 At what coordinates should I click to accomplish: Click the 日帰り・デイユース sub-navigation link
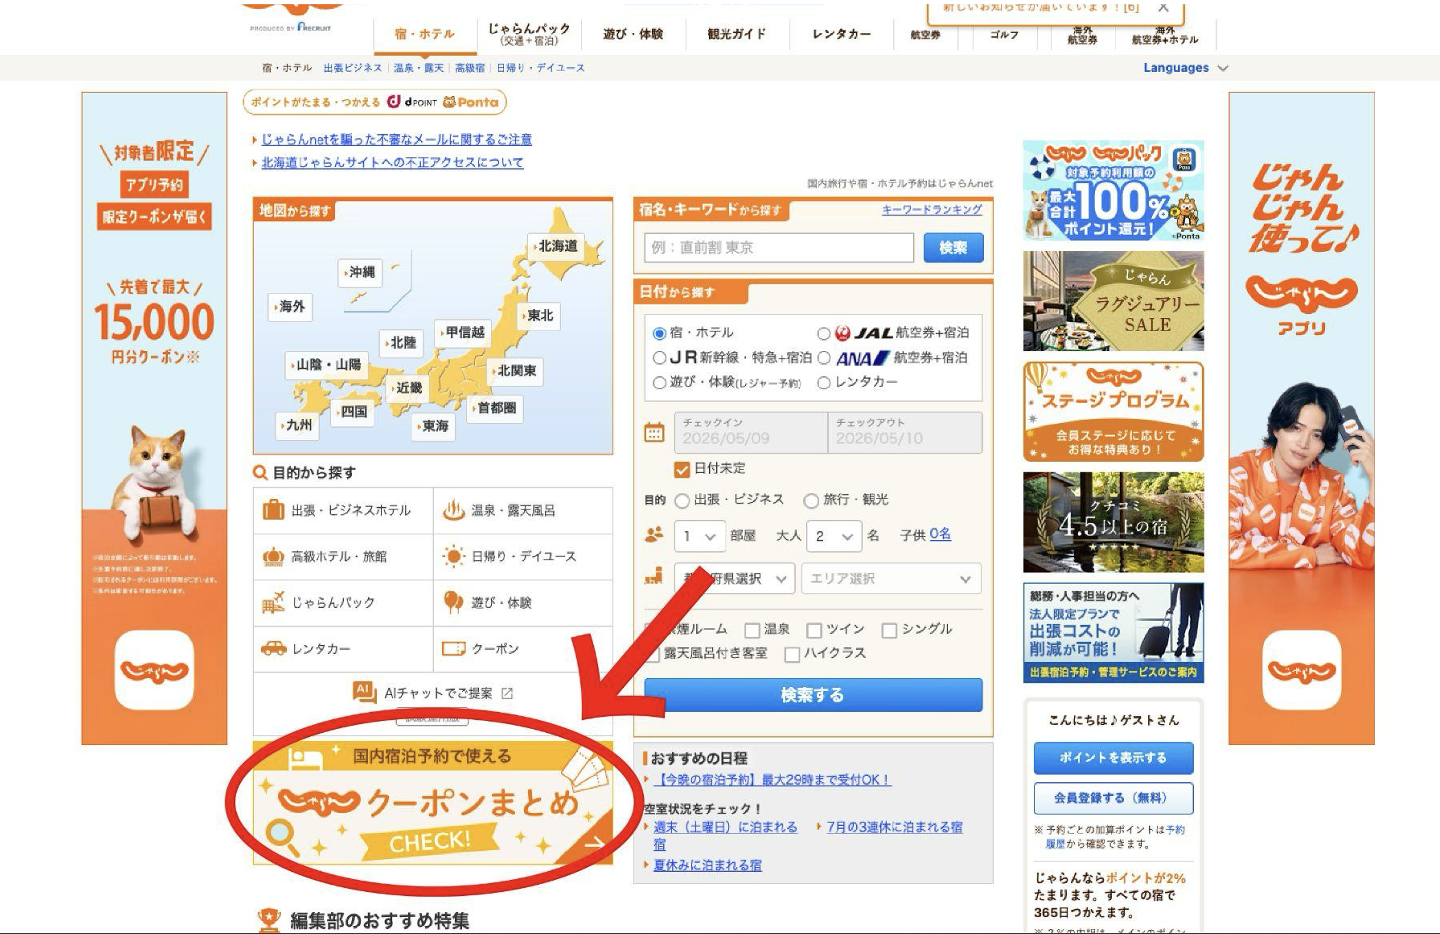(540, 68)
